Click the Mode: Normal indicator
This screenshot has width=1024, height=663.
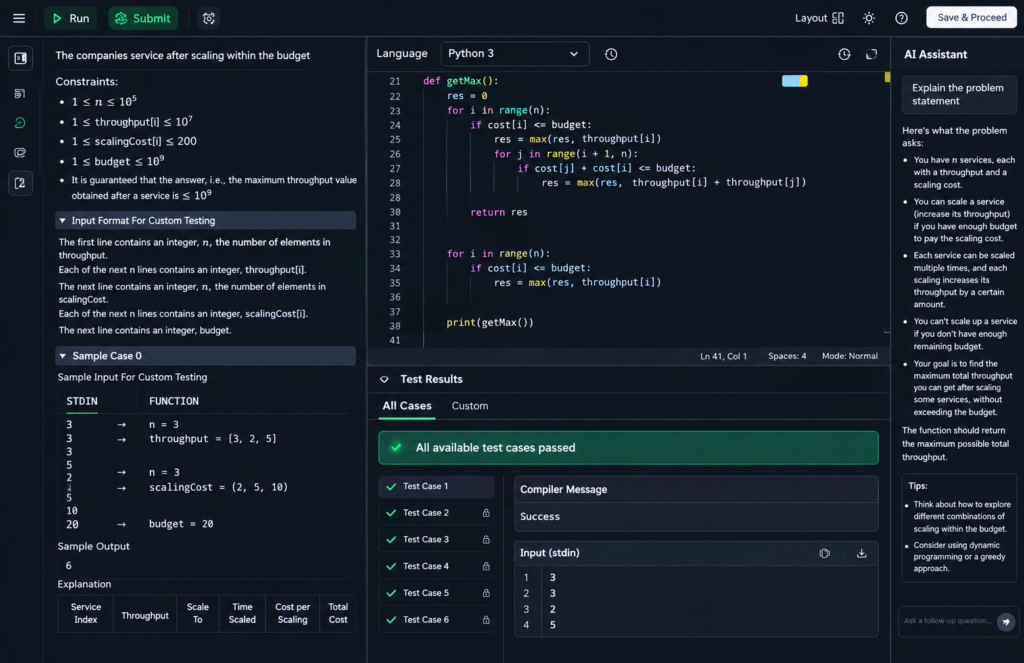tap(850, 357)
